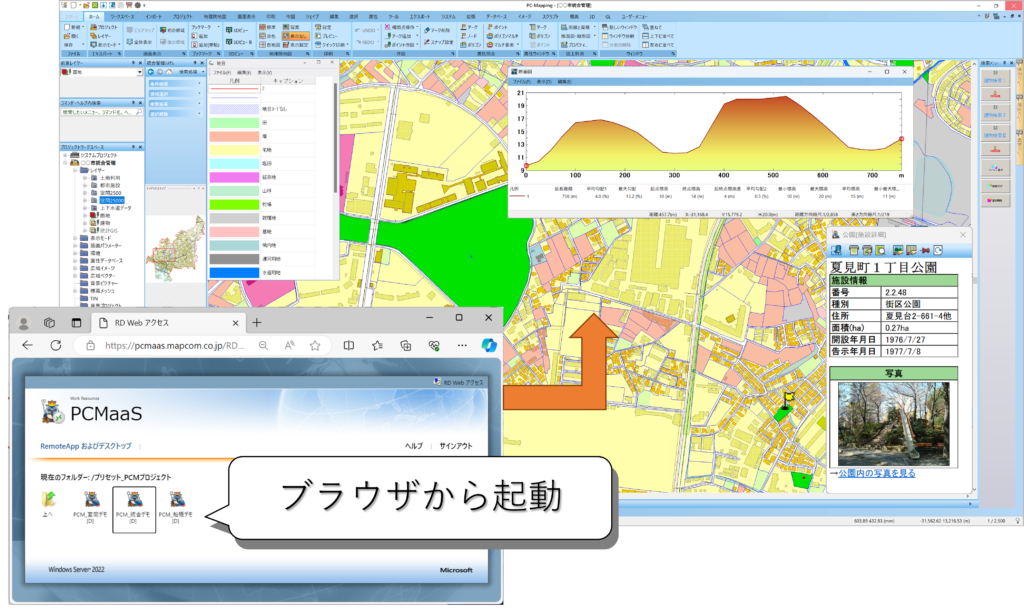Click the magnifier icon in command search box

pos(138,113)
